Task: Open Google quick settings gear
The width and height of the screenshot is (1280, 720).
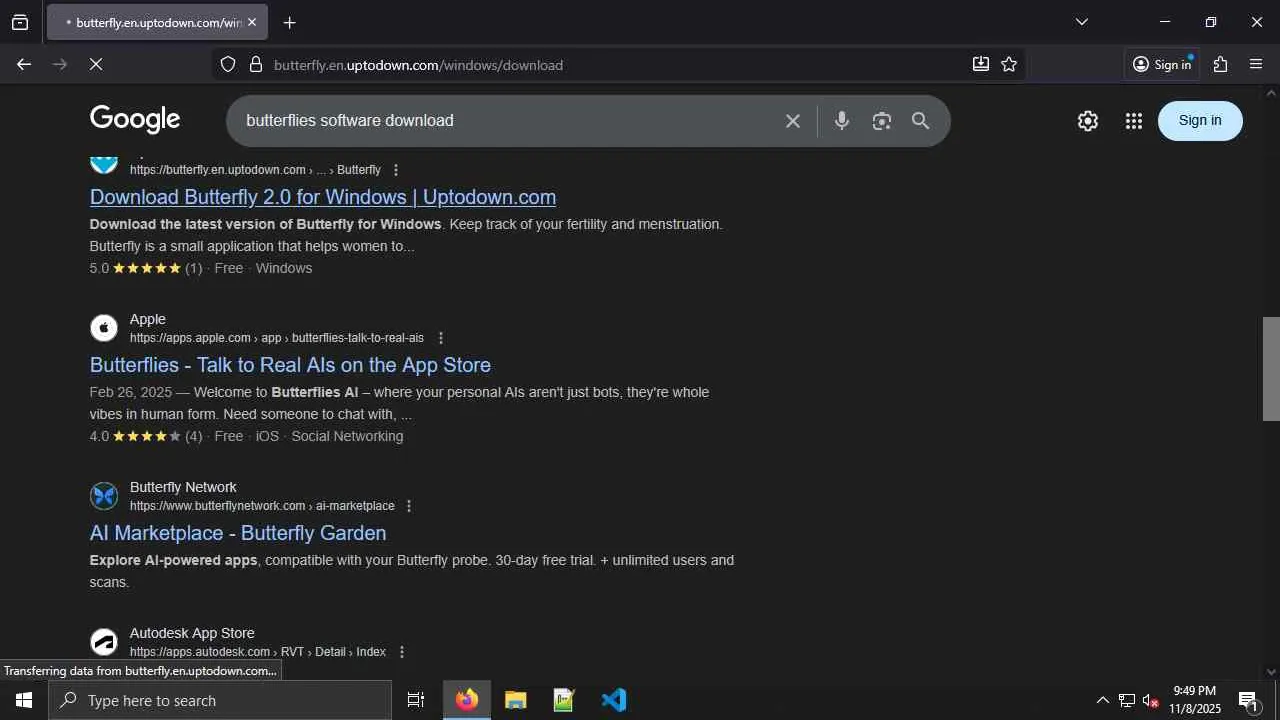Action: (1088, 121)
